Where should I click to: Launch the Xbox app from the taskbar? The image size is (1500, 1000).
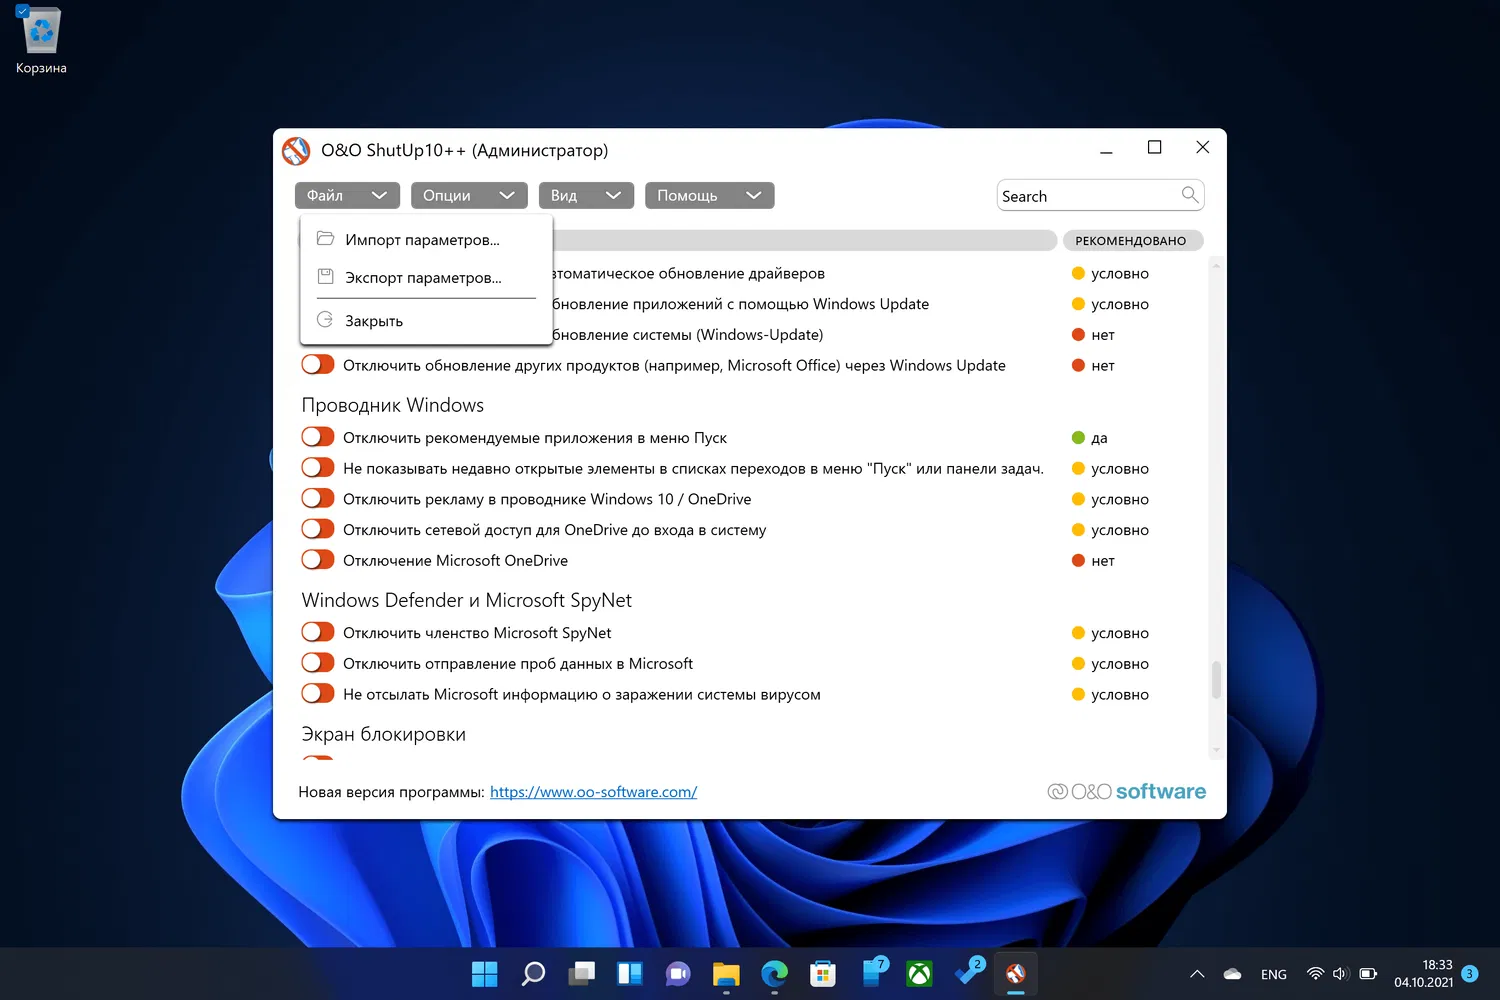919,973
